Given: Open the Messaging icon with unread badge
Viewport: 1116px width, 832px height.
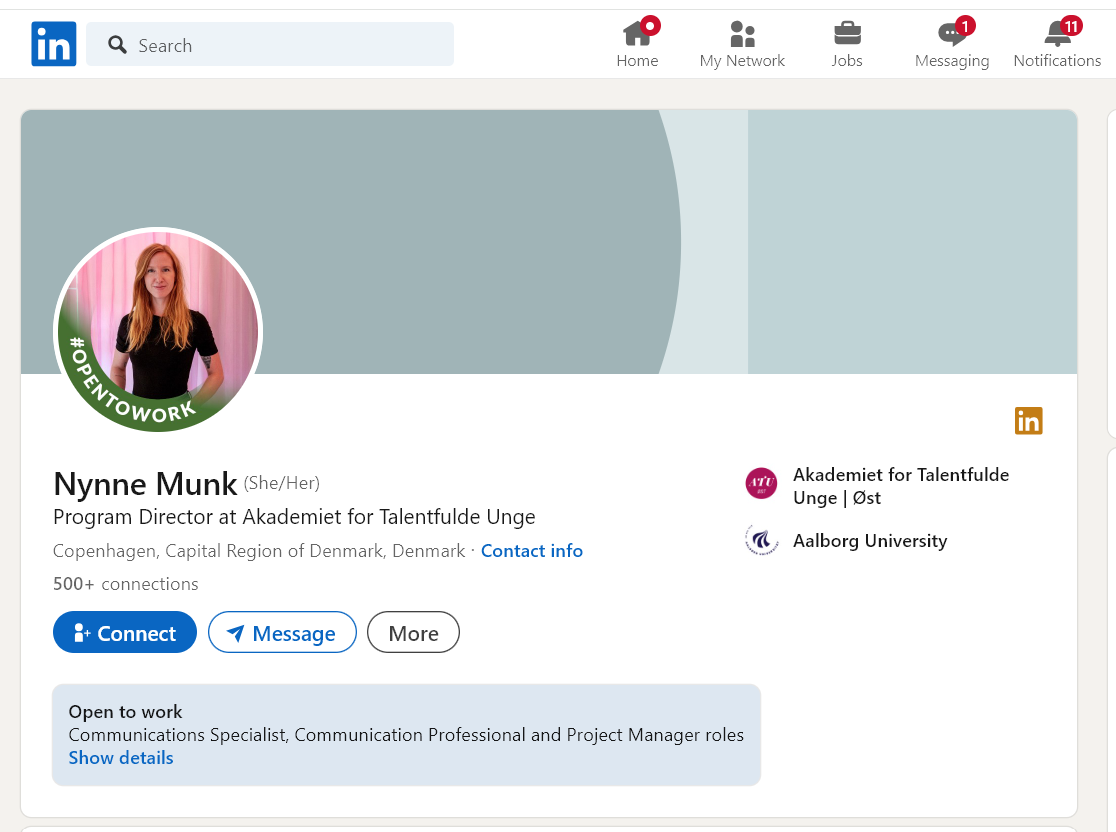Looking at the screenshot, I should point(951,35).
